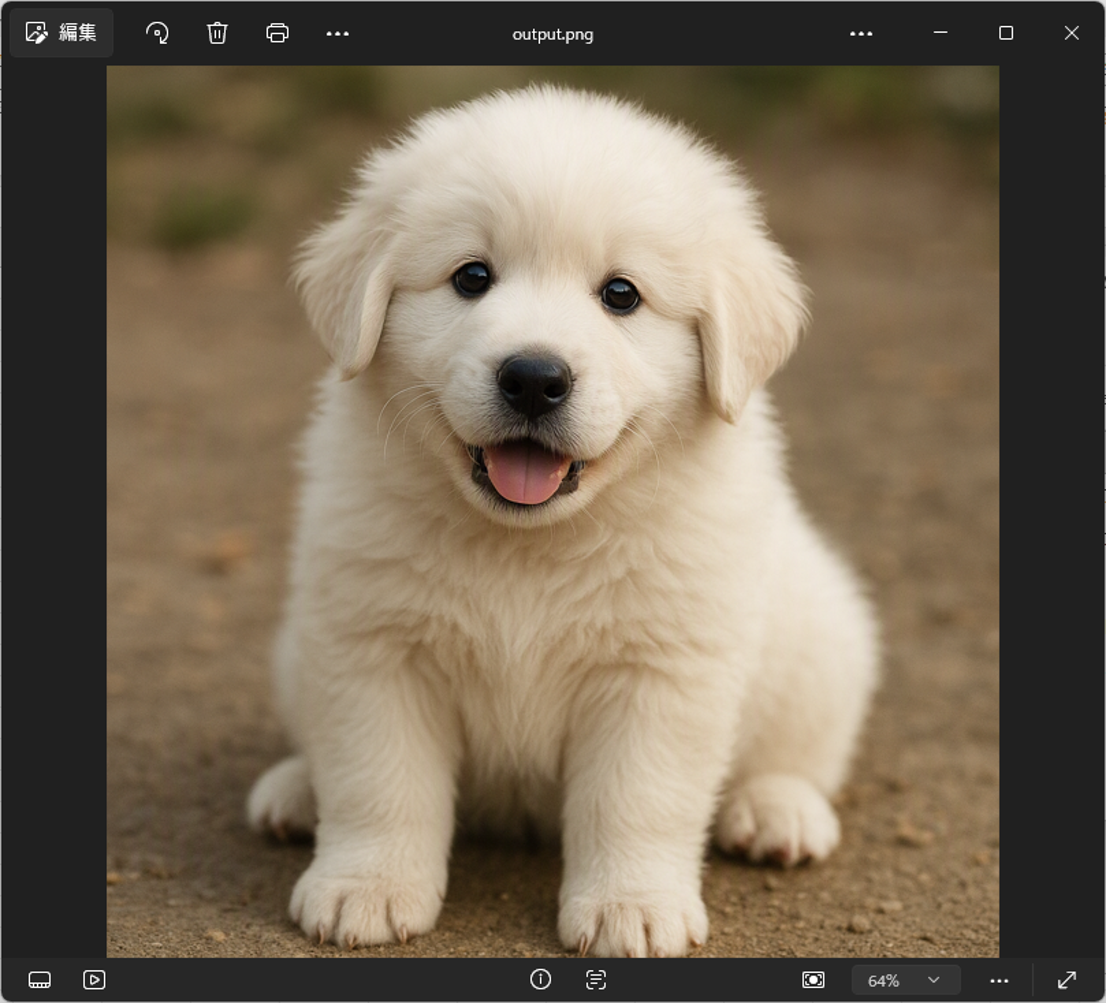
Task: Maximize the Photos window
Action: click(1006, 32)
